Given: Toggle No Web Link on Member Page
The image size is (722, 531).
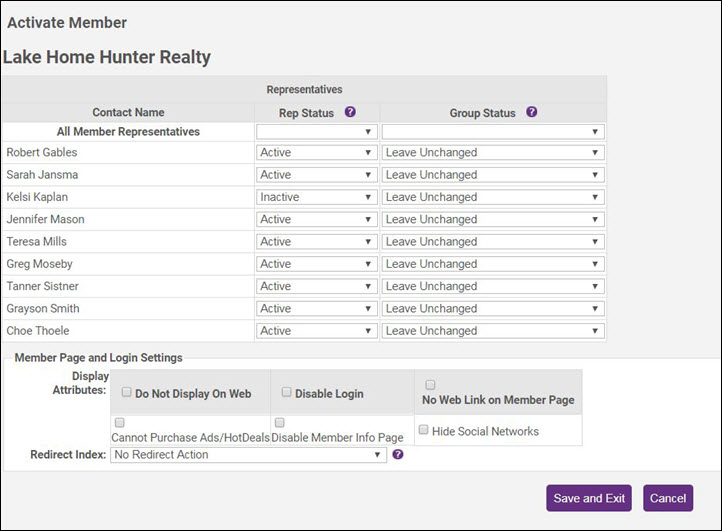Looking at the screenshot, I should 430,384.
